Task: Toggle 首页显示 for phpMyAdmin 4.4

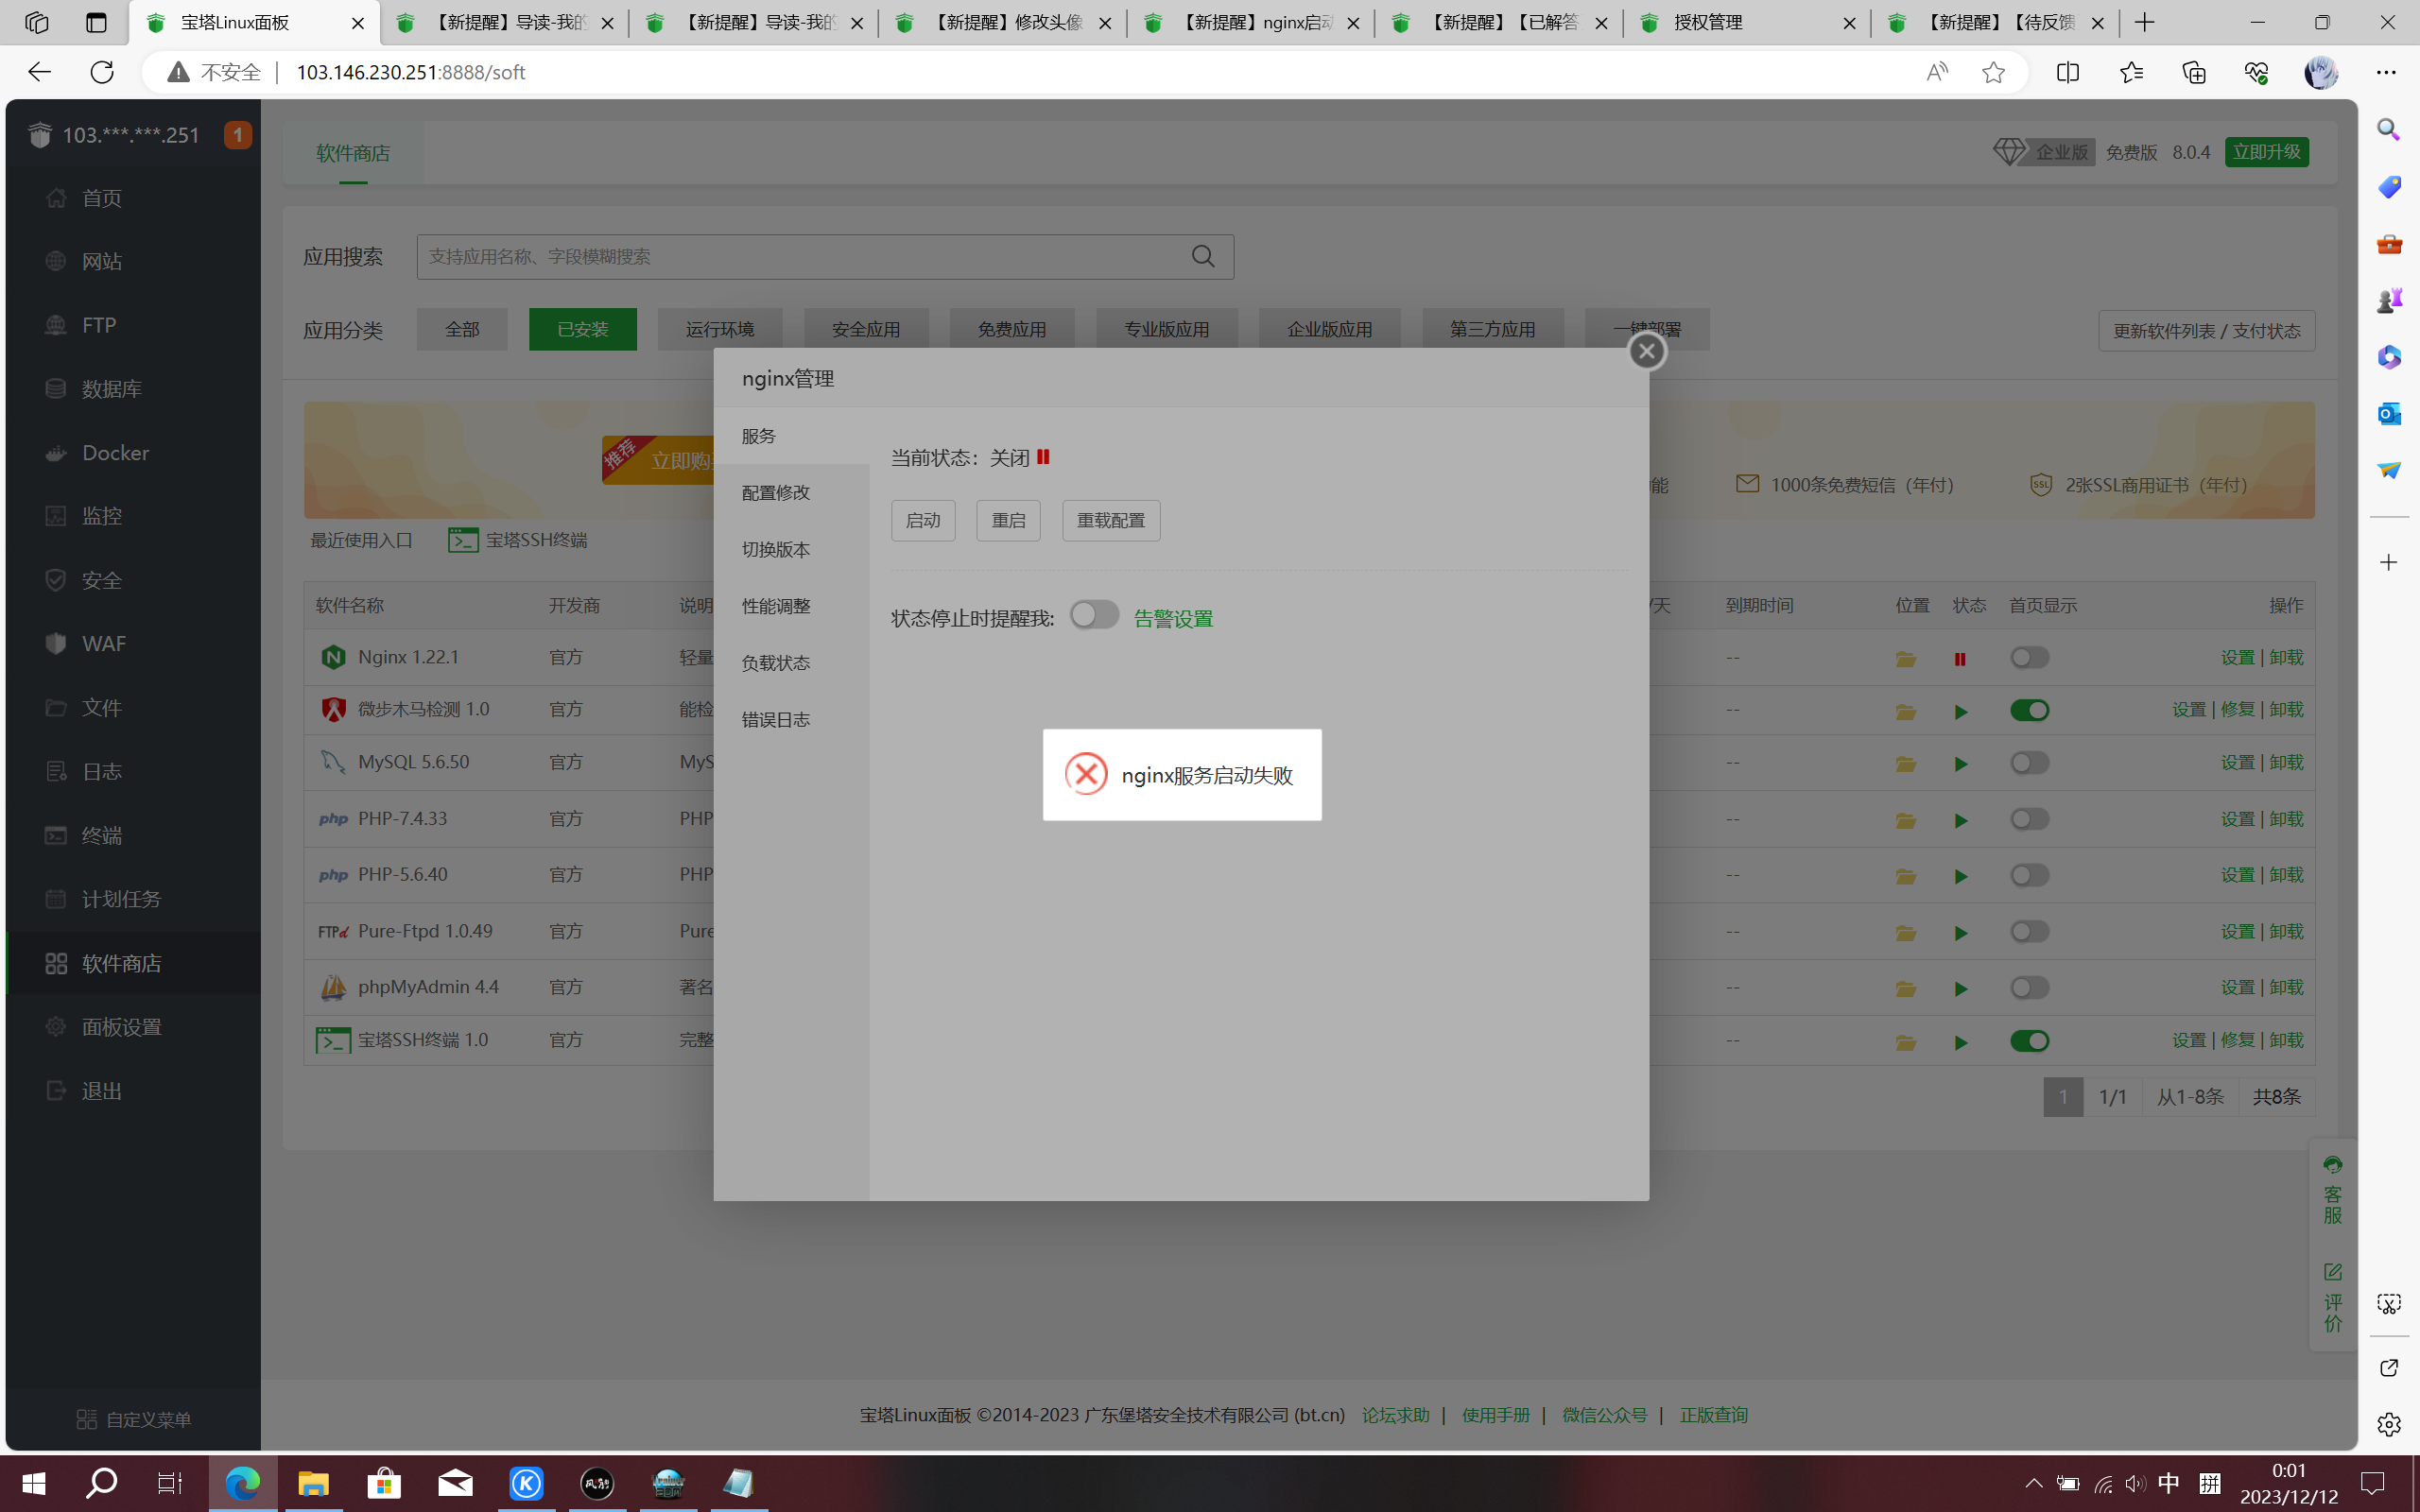Action: (x=2029, y=988)
